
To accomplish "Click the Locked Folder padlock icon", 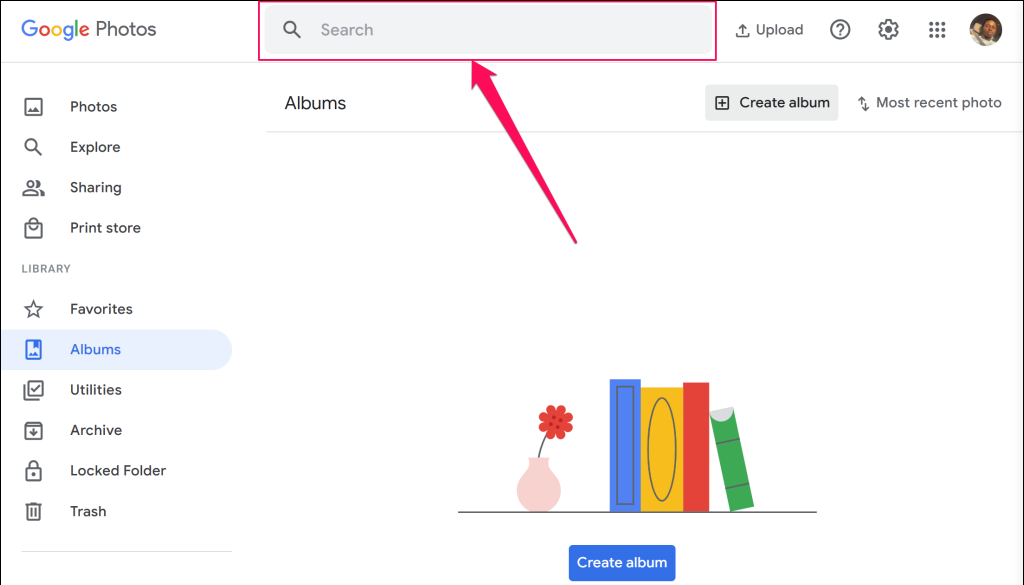I will (x=34, y=471).
